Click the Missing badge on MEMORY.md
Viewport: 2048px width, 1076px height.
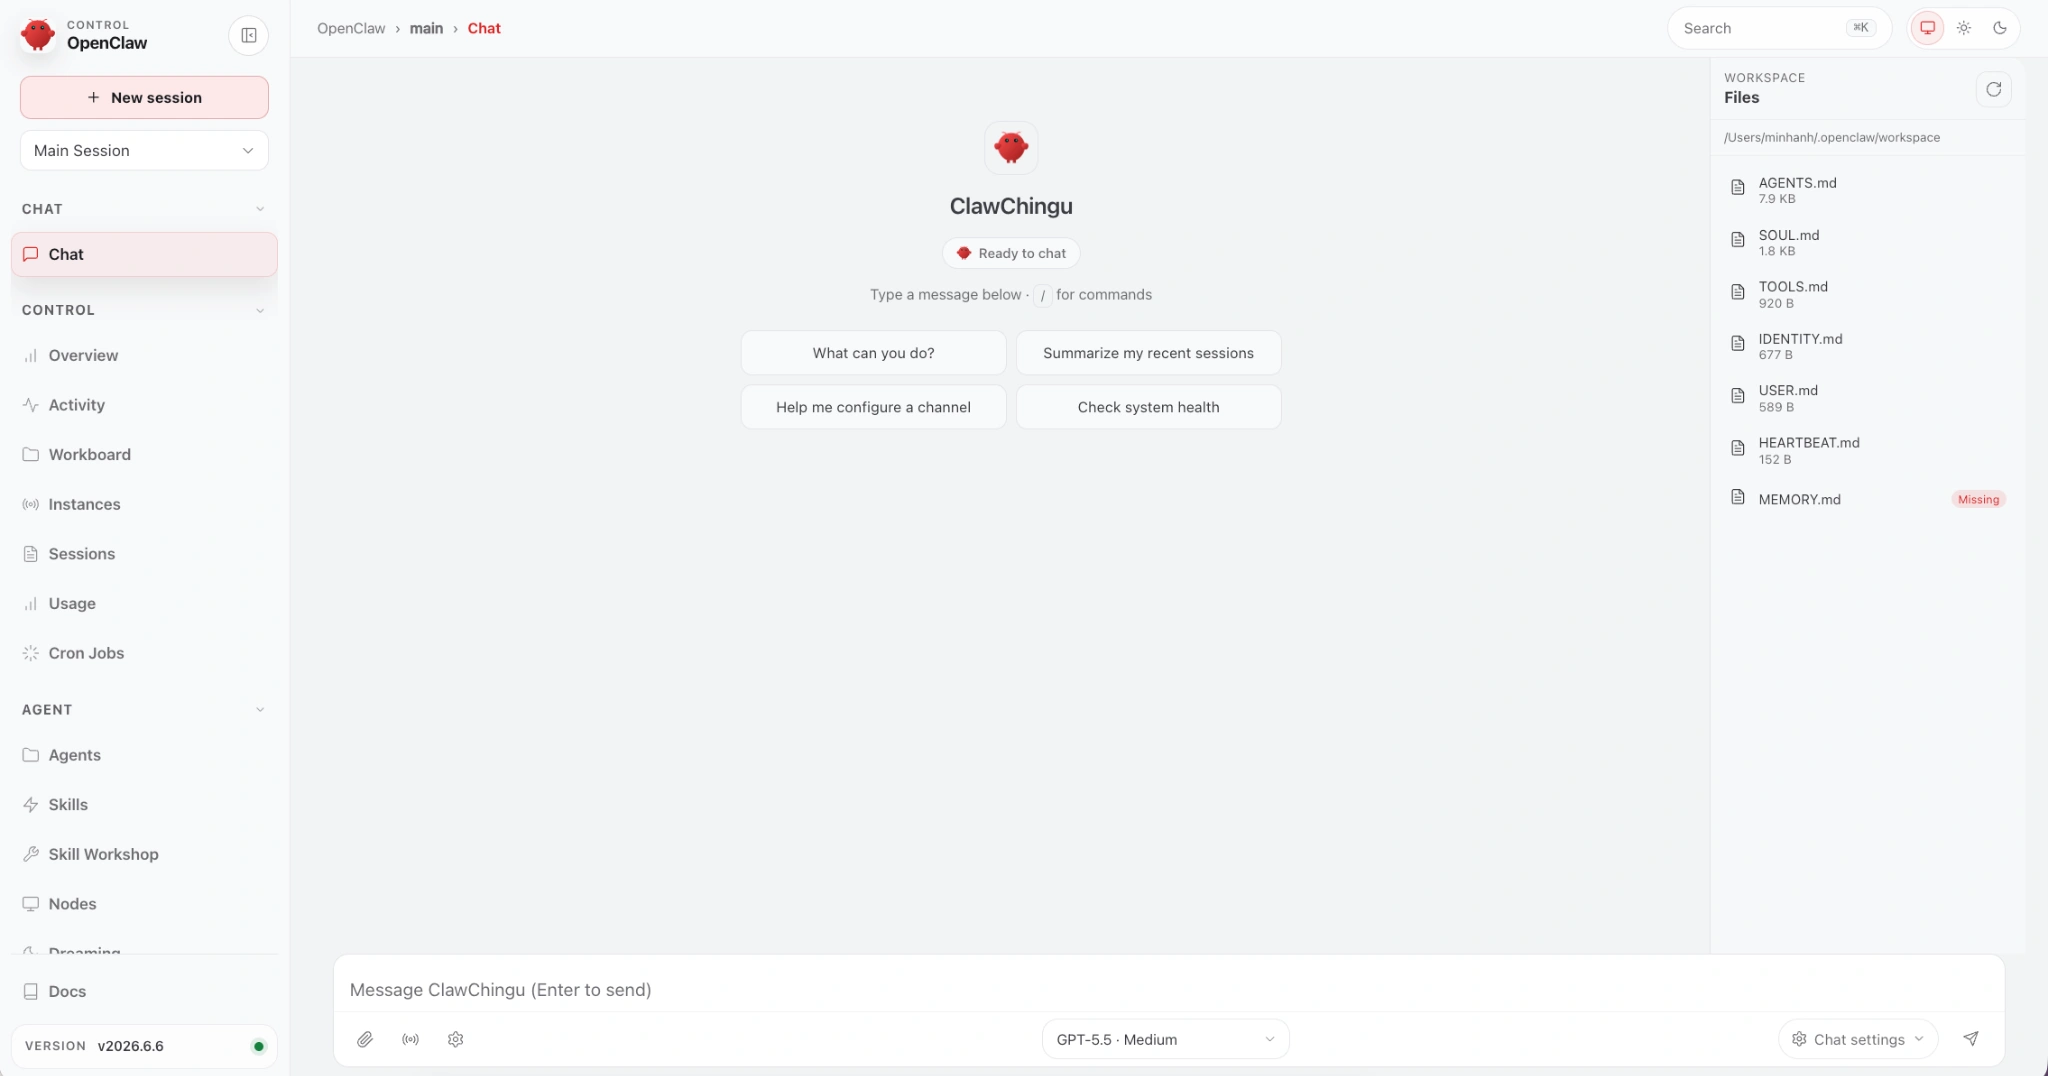[1978, 499]
